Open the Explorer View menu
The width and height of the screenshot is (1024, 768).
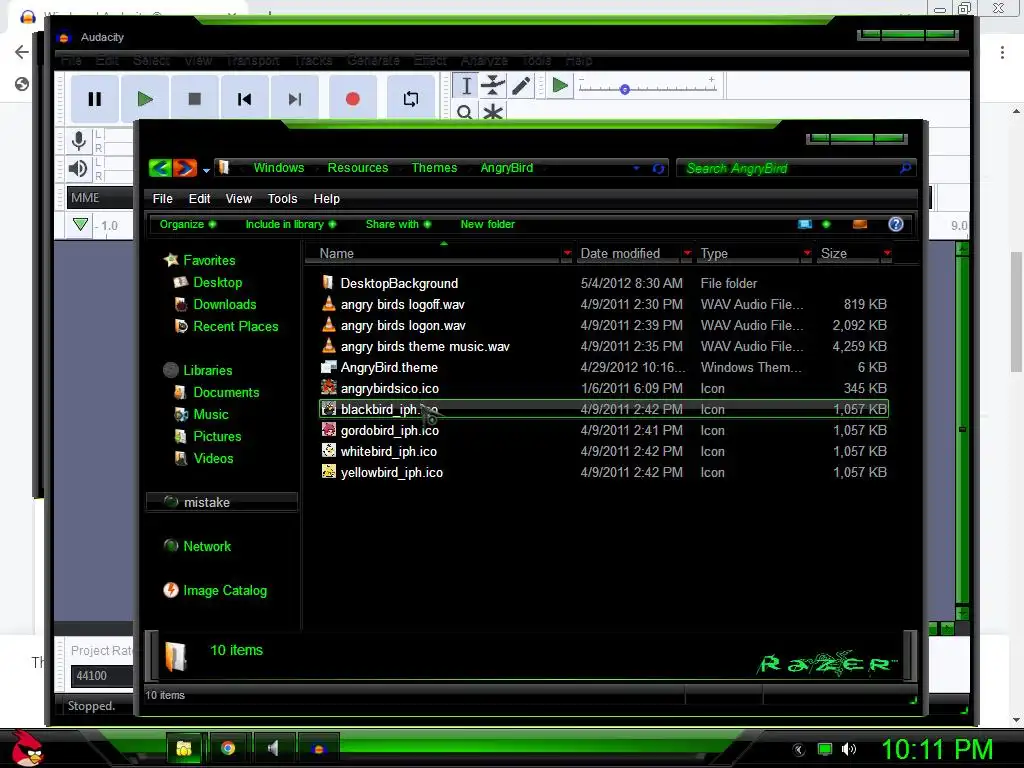pyautogui.click(x=238, y=199)
